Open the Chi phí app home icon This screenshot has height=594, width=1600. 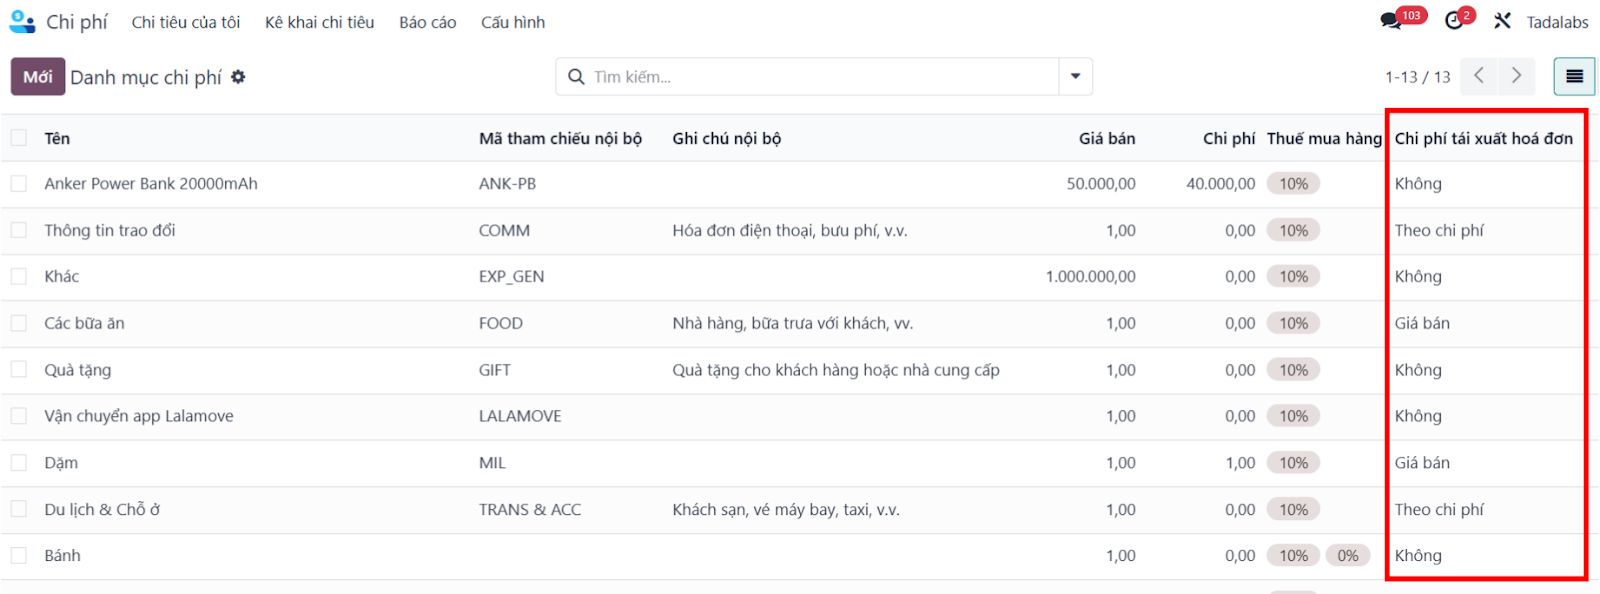pos(22,21)
